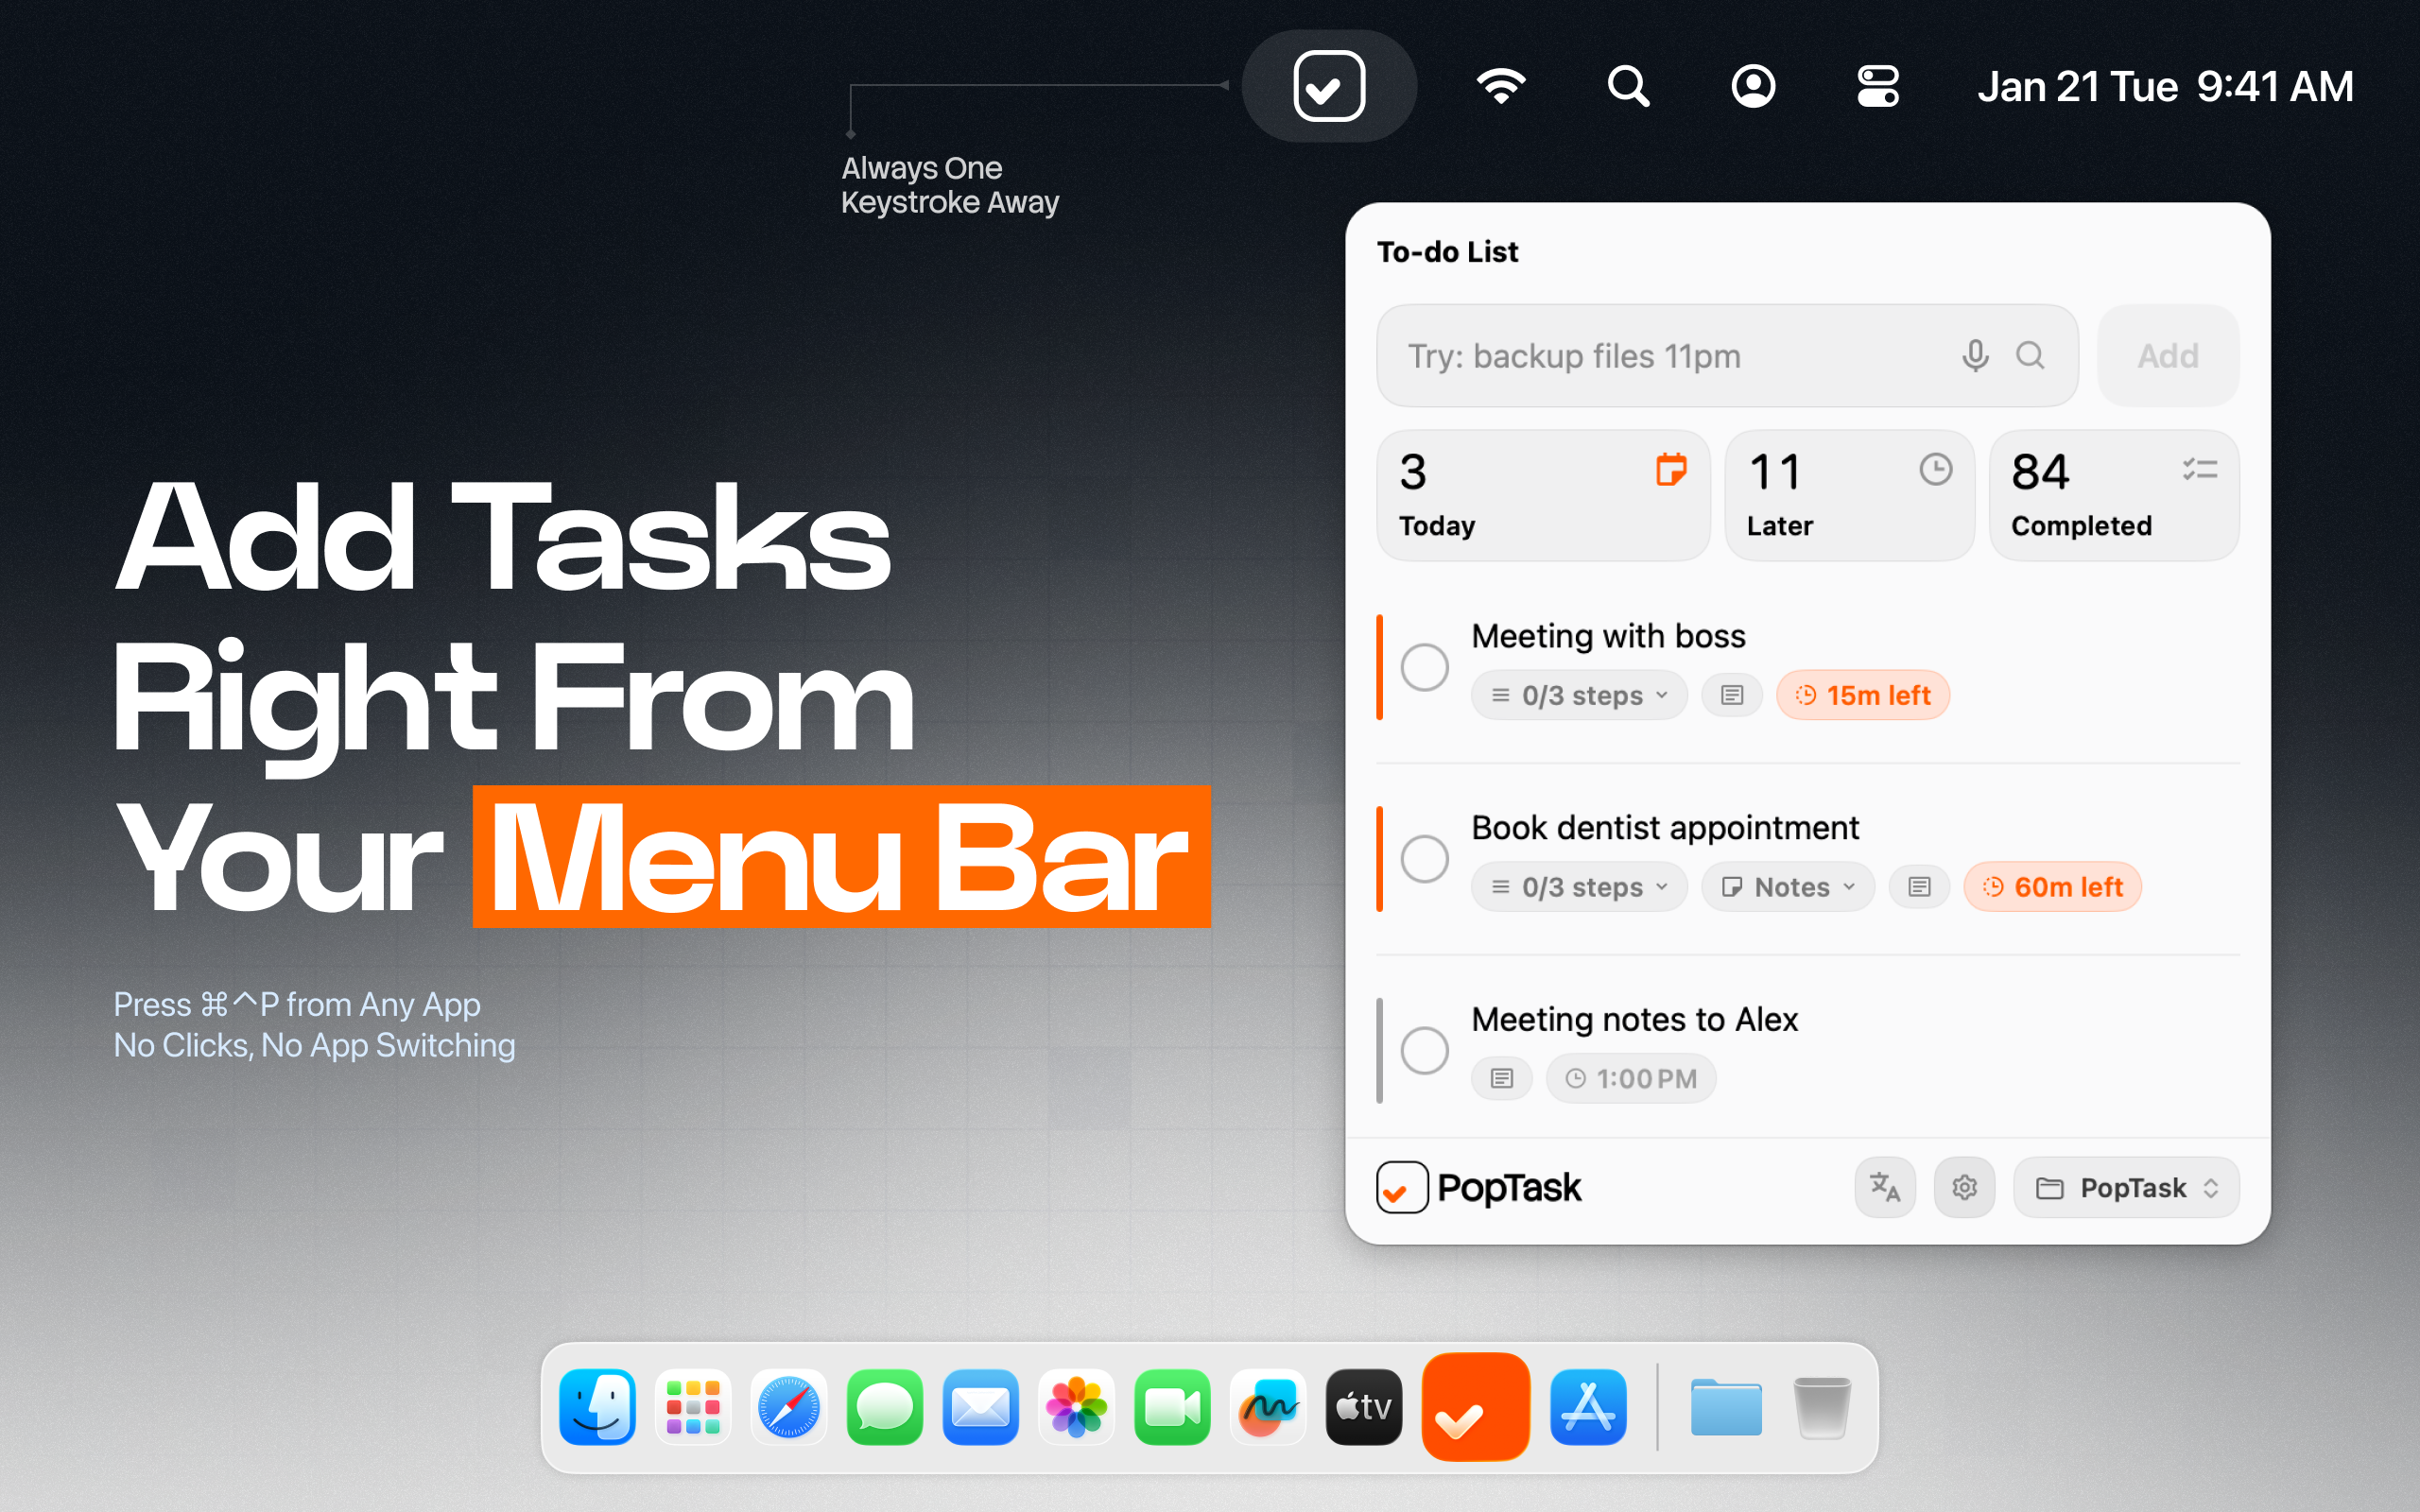Launch the orange PopTask app in Dock
The height and width of the screenshot is (1512, 2420).
(1476, 1407)
